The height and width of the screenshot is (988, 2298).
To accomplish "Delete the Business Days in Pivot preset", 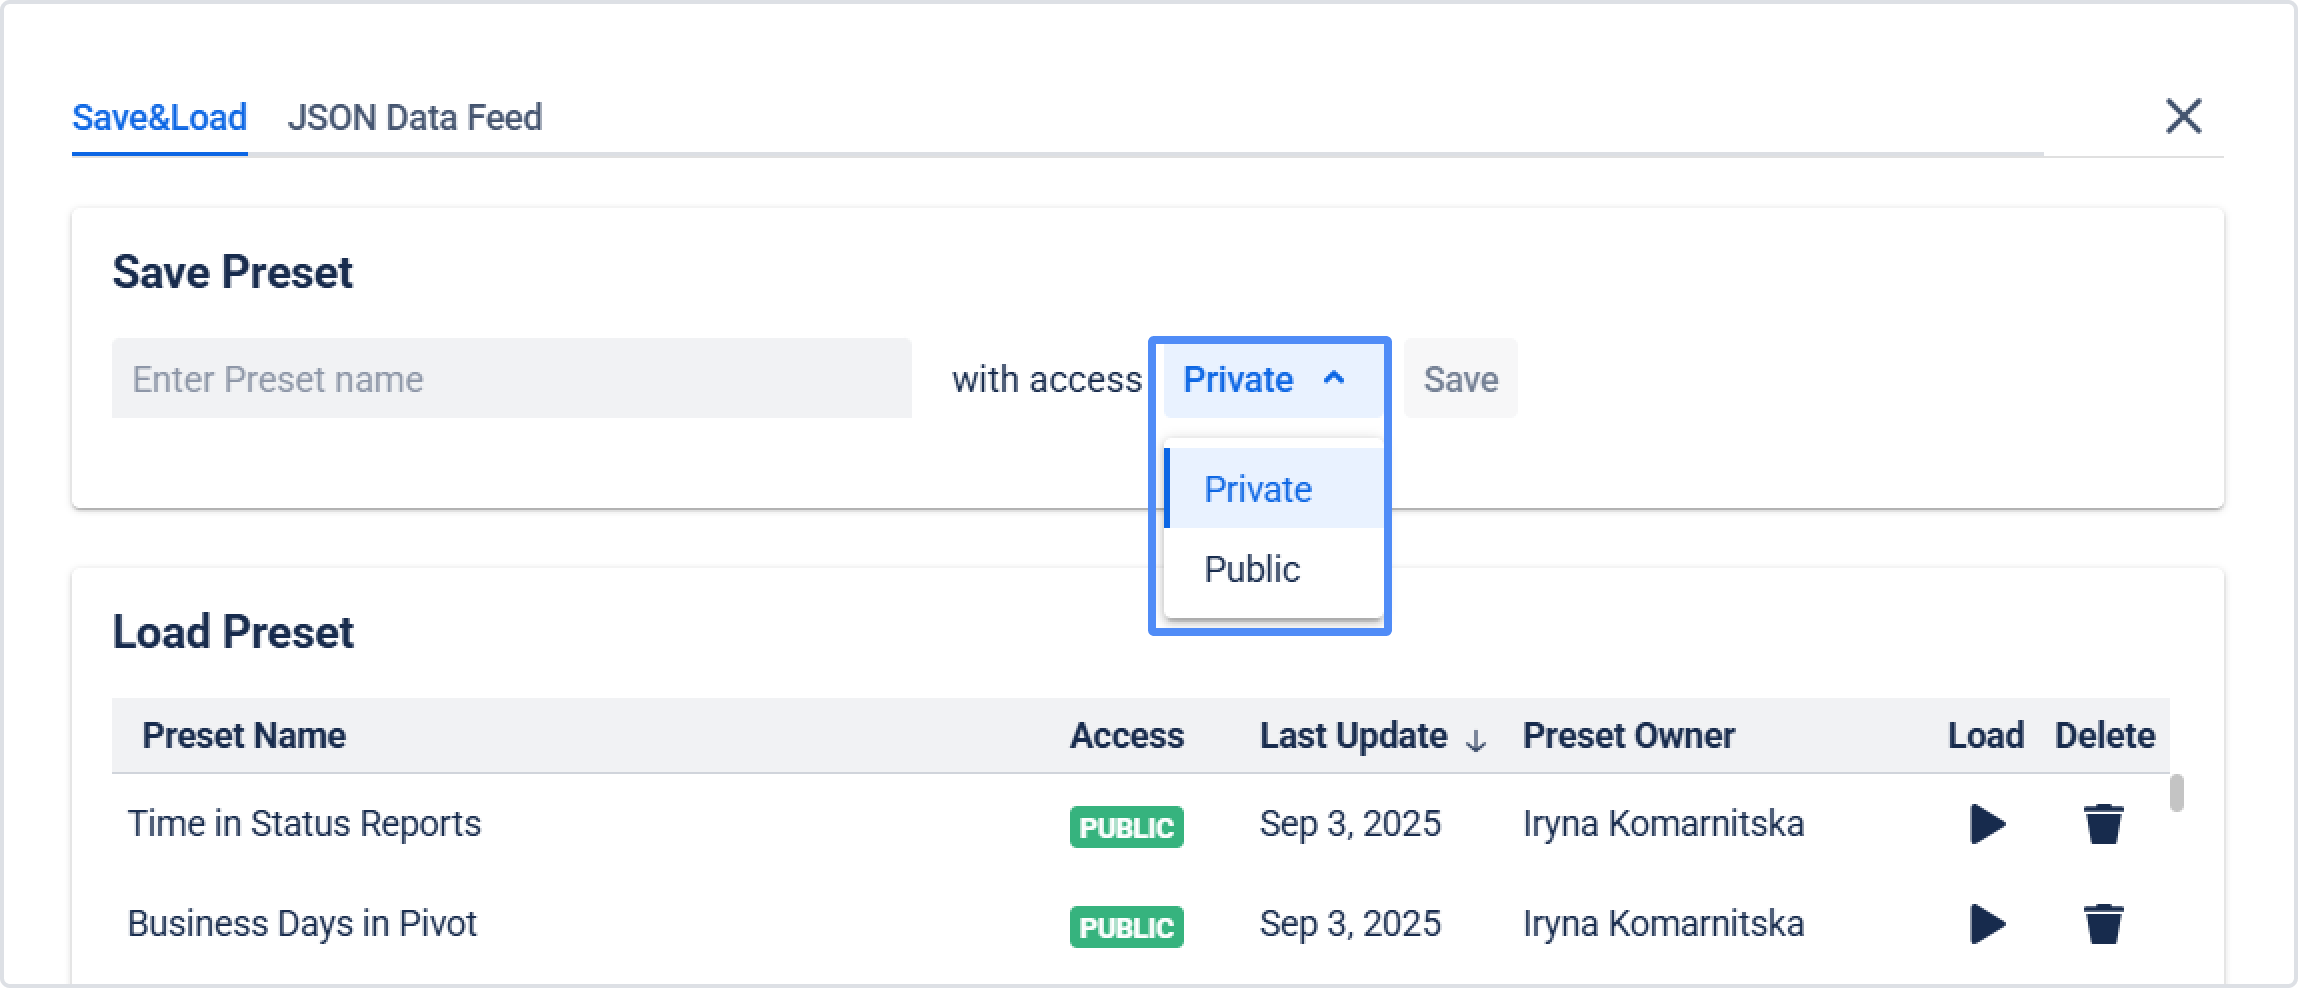I will point(2103,923).
